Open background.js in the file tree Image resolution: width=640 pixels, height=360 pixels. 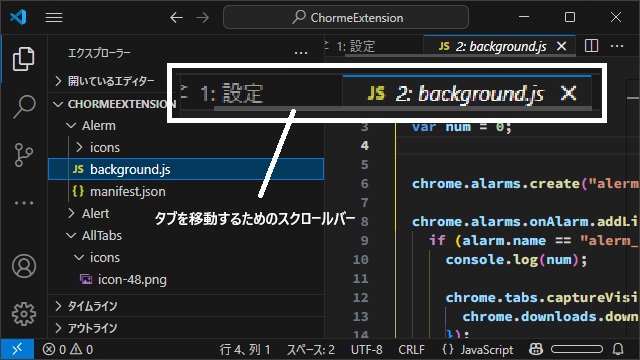pyautogui.click(x=186, y=169)
